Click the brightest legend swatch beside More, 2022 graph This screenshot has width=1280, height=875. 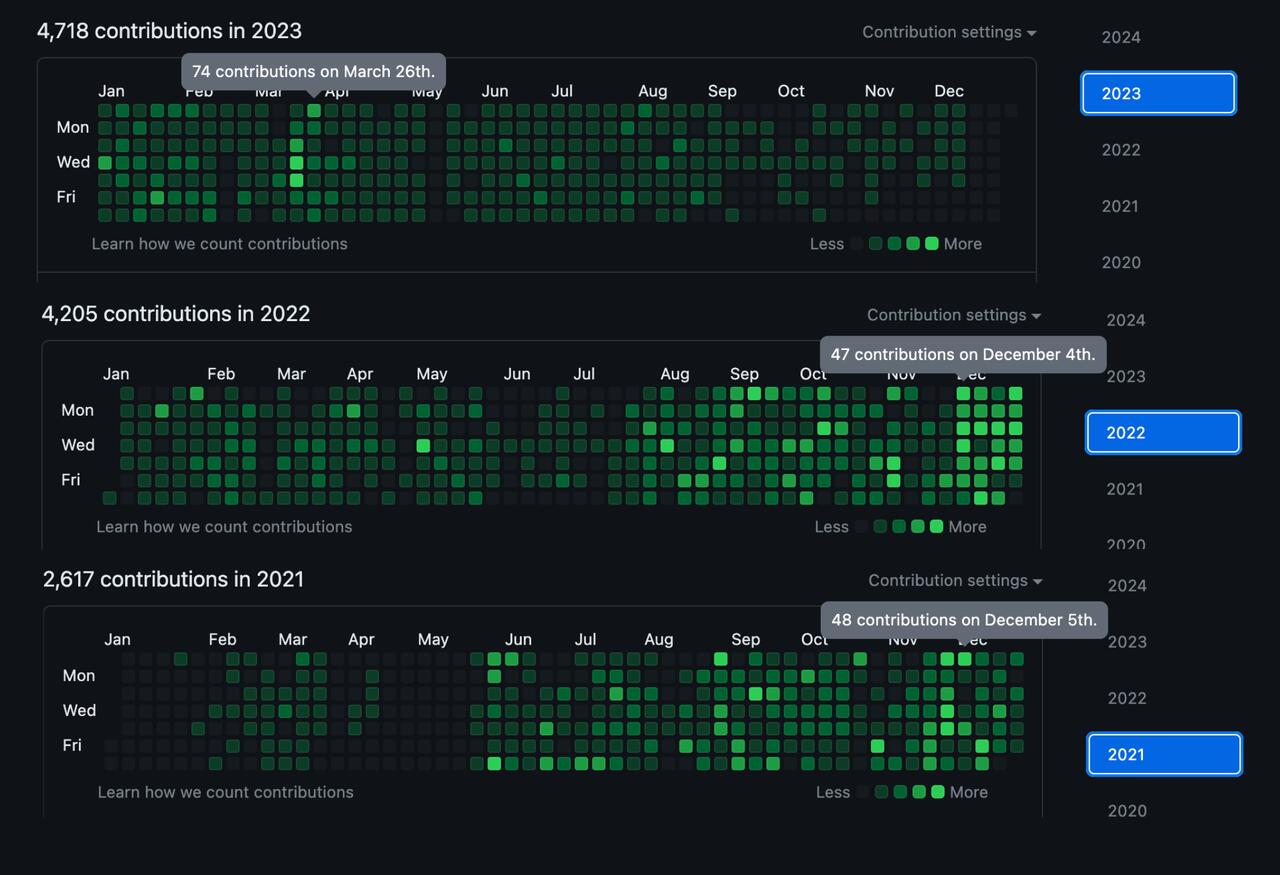click(x=937, y=527)
